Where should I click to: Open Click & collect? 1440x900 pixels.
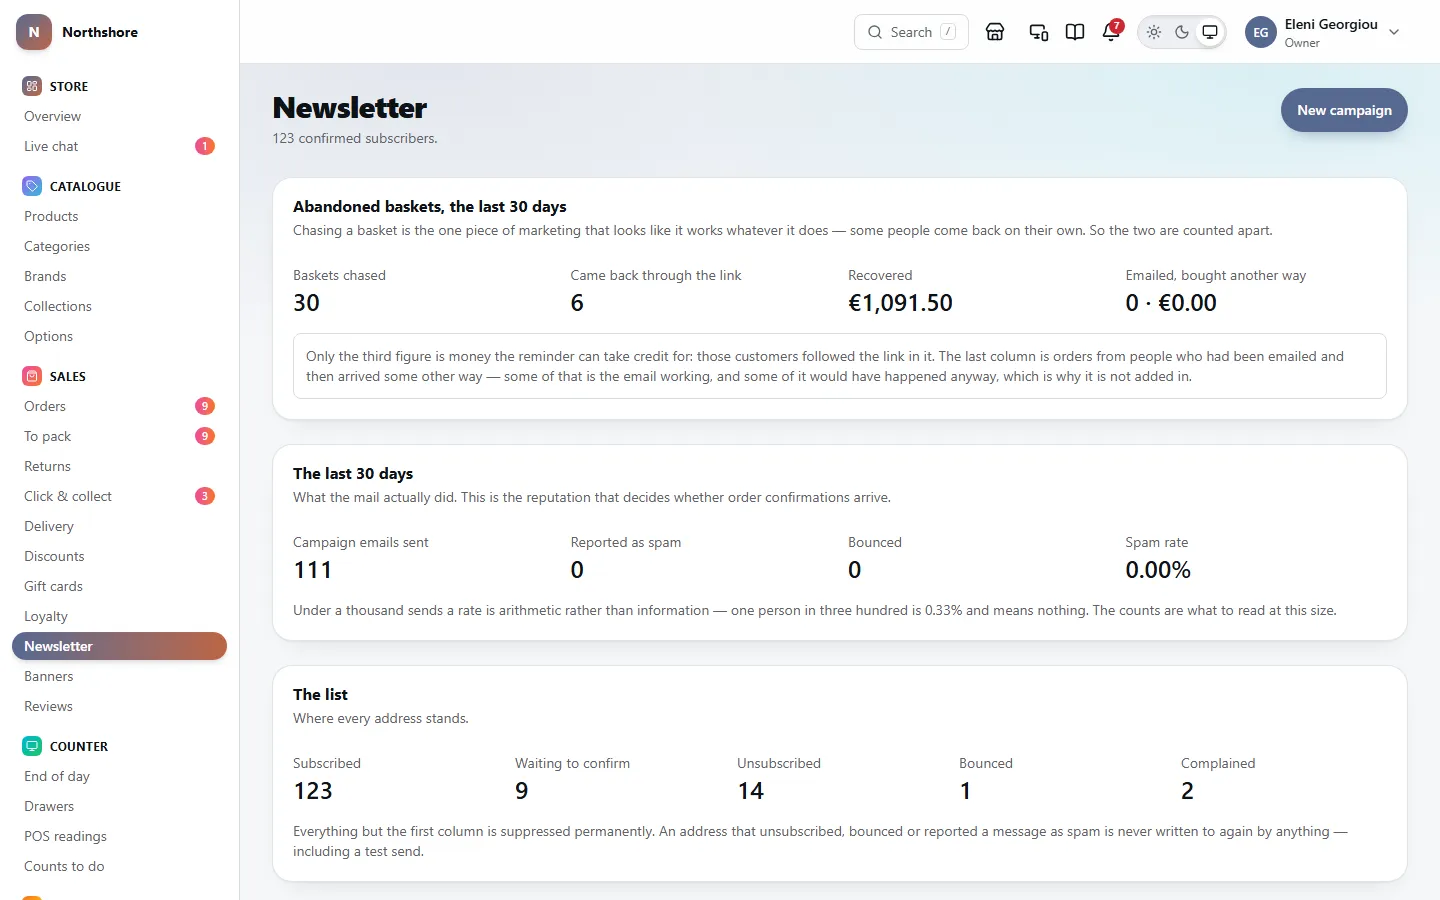[120, 496]
